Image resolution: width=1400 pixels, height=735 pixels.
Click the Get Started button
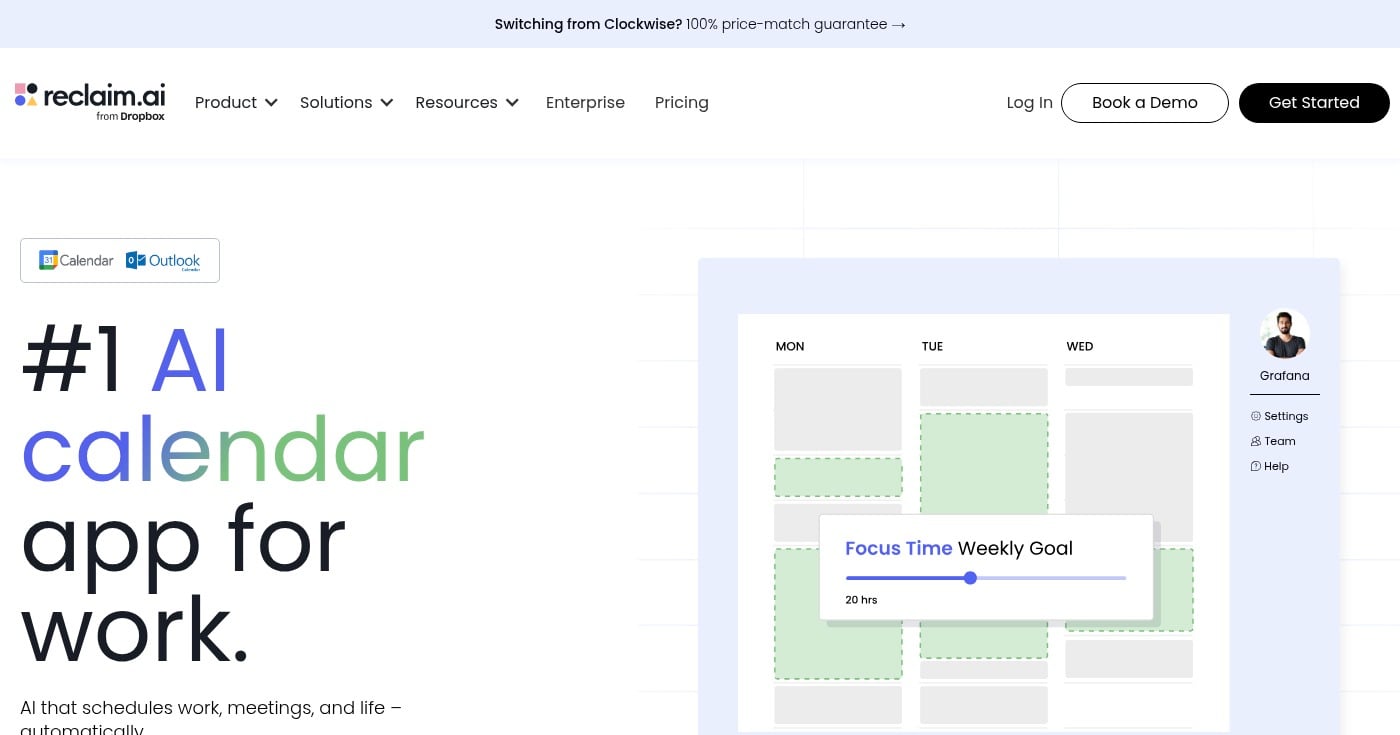(1314, 103)
